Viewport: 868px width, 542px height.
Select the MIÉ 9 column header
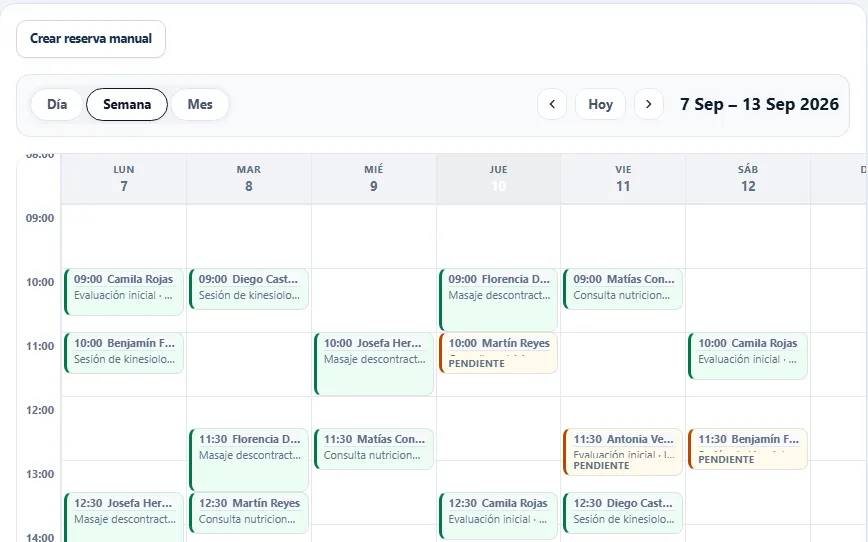tap(374, 179)
